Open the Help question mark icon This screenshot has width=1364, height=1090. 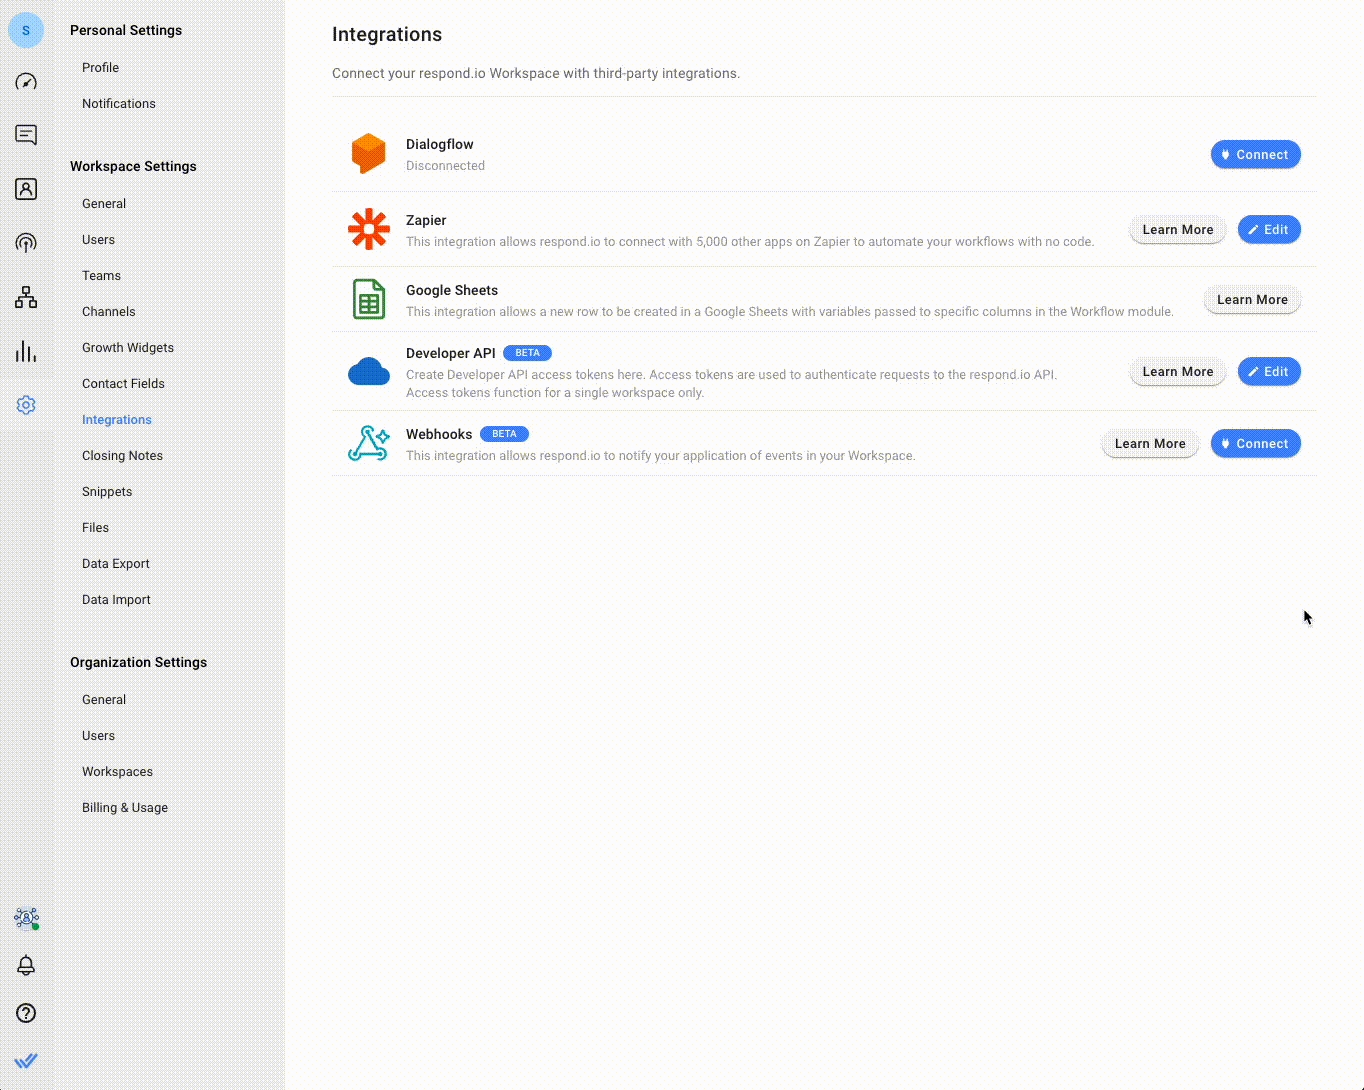(x=26, y=1013)
